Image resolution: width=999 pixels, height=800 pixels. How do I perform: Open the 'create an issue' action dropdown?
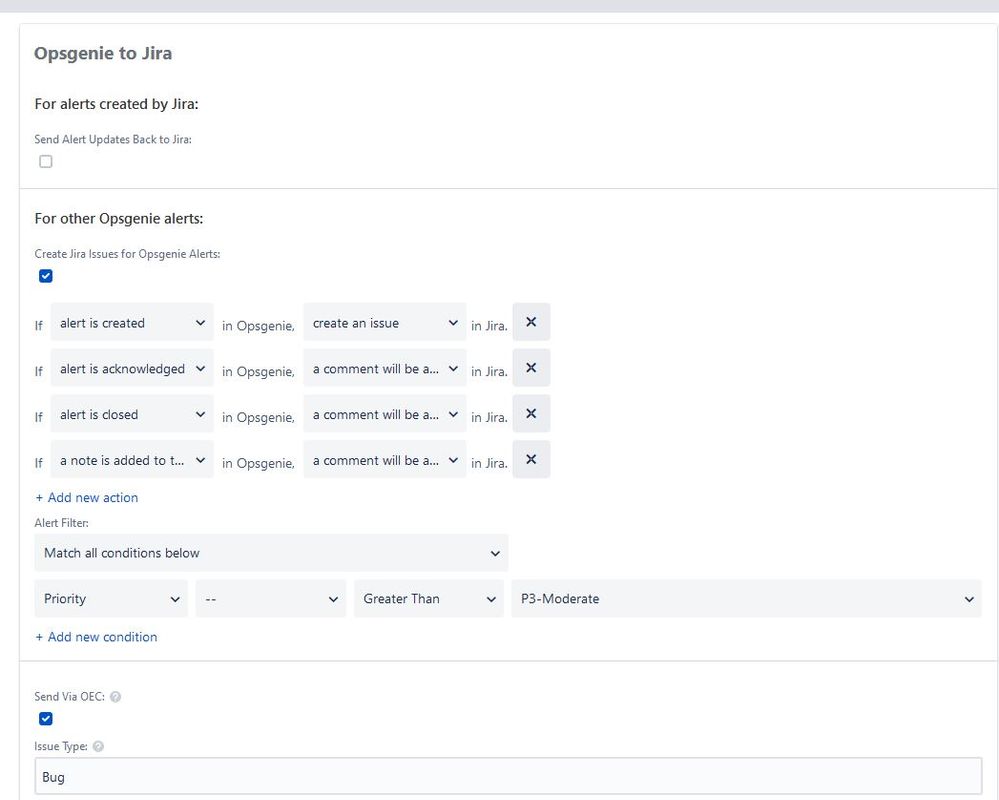(385, 323)
